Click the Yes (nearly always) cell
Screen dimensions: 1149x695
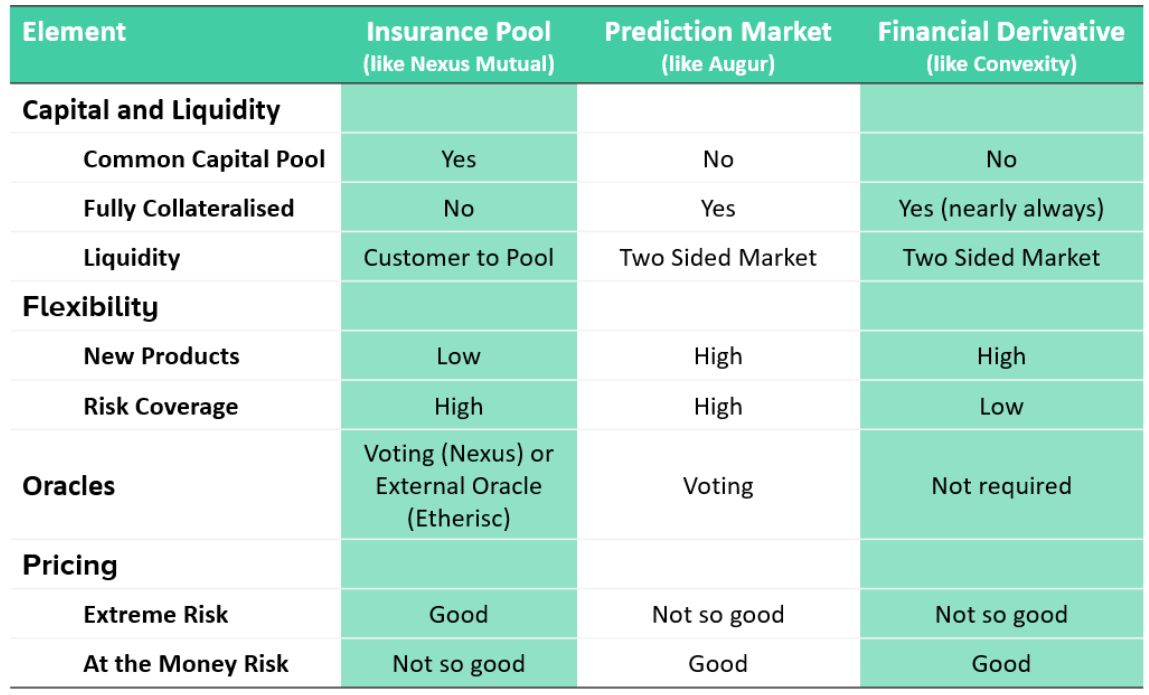[1001, 208]
